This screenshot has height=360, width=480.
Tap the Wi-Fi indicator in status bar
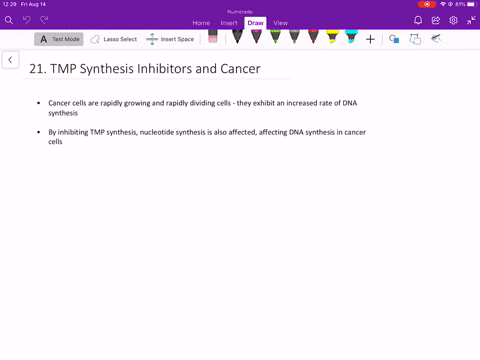tap(443, 4)
